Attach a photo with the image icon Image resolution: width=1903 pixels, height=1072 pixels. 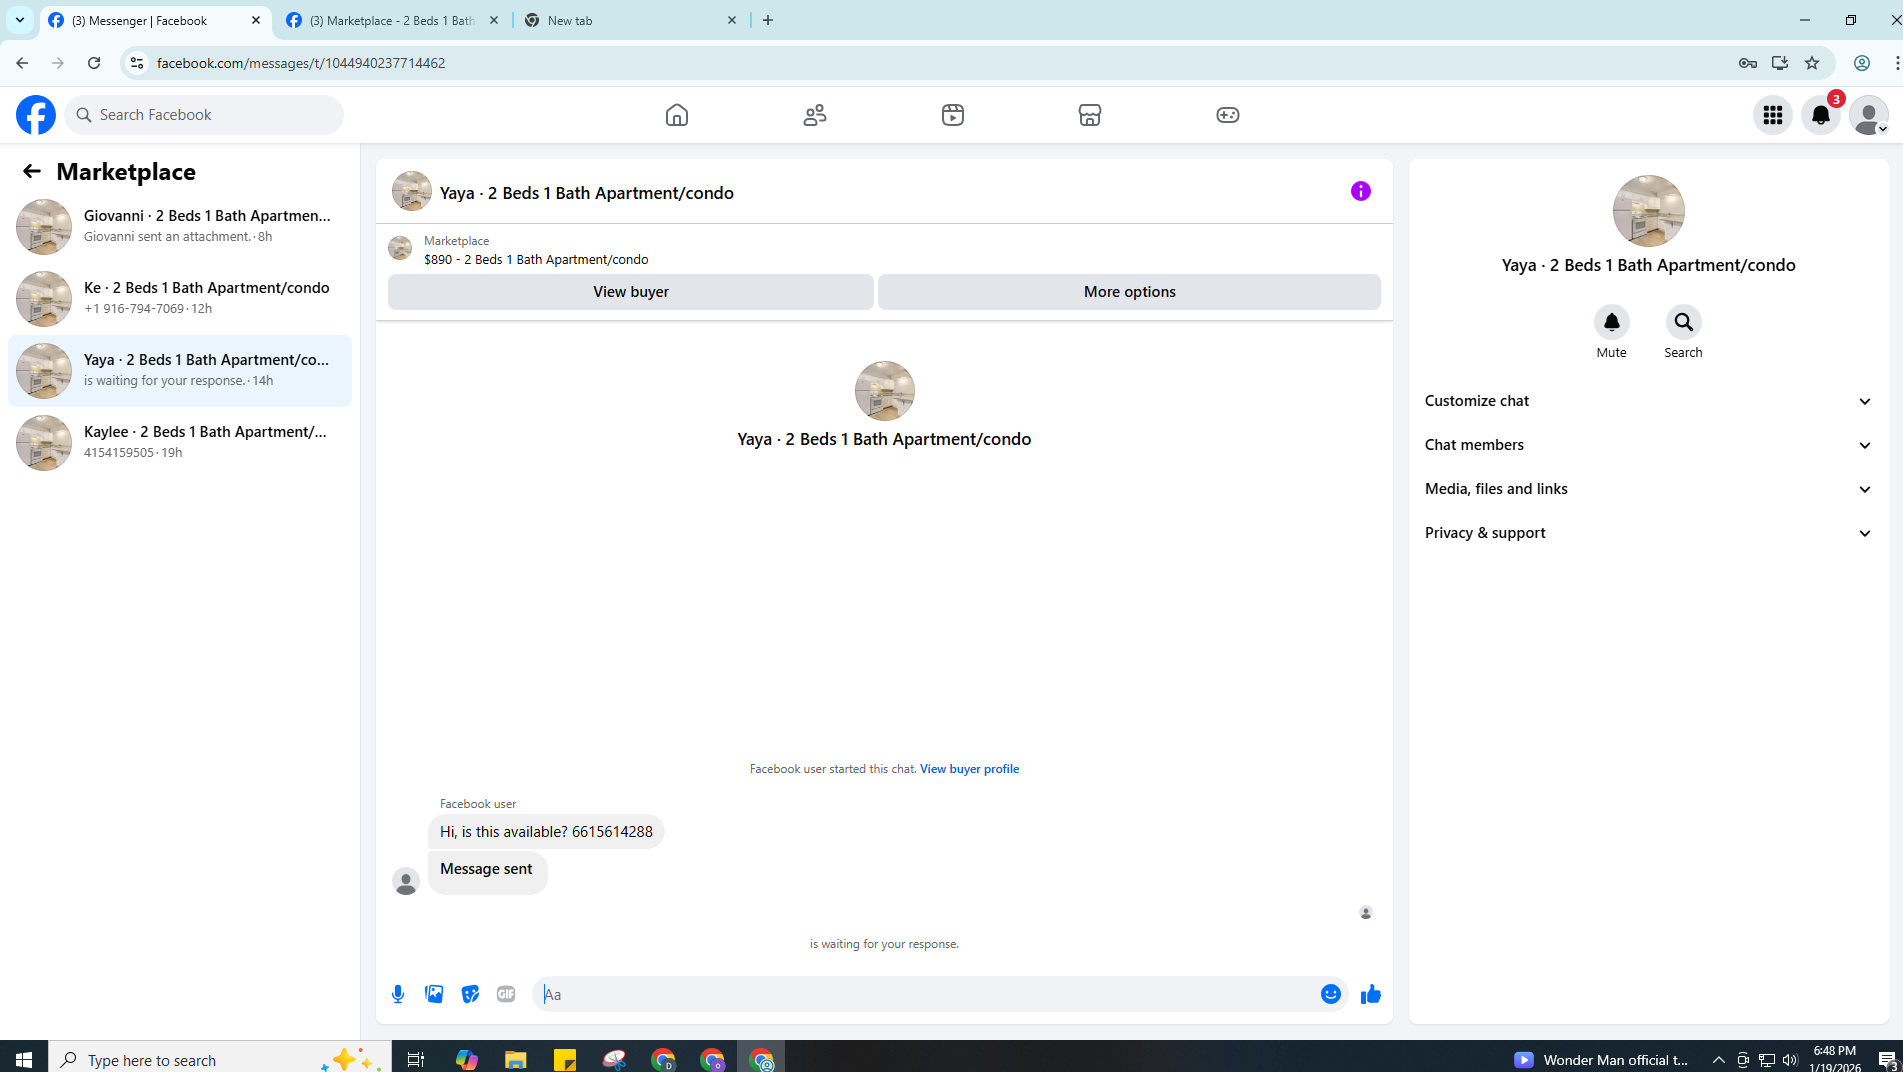coord(434,994)
